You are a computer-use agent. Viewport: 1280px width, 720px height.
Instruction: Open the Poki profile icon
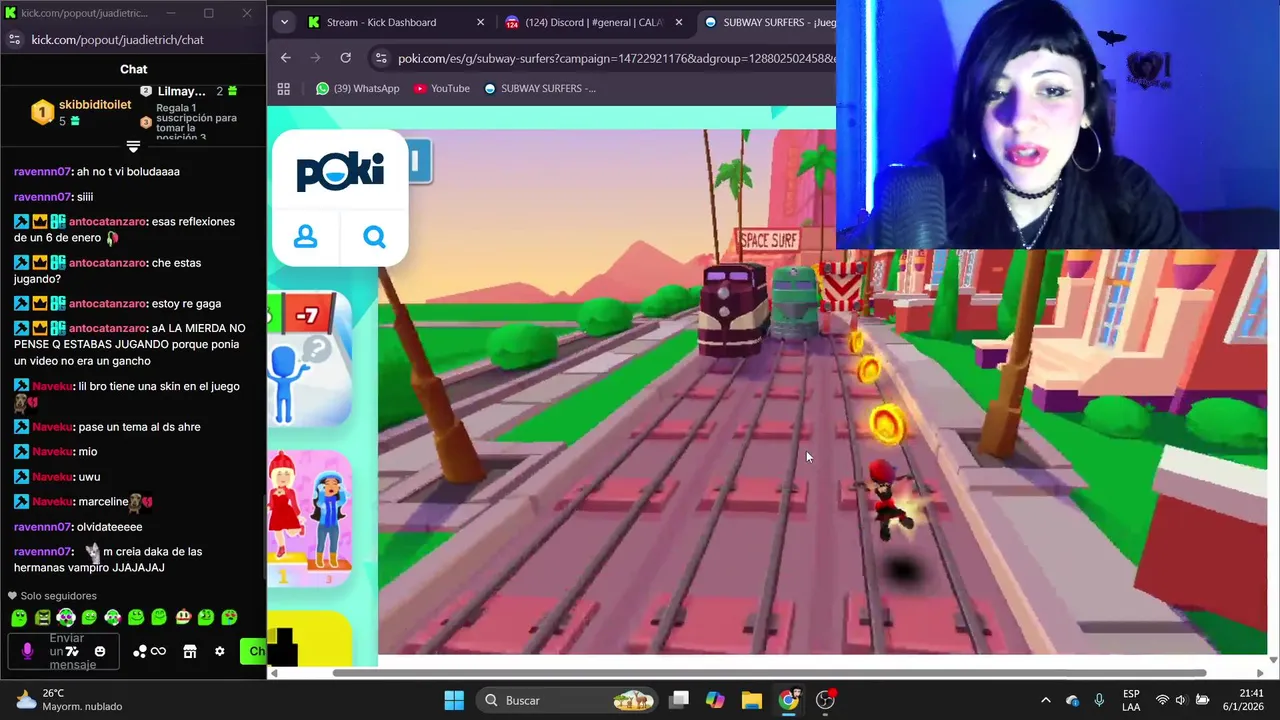pyautogui.click(x=305, y=237)
